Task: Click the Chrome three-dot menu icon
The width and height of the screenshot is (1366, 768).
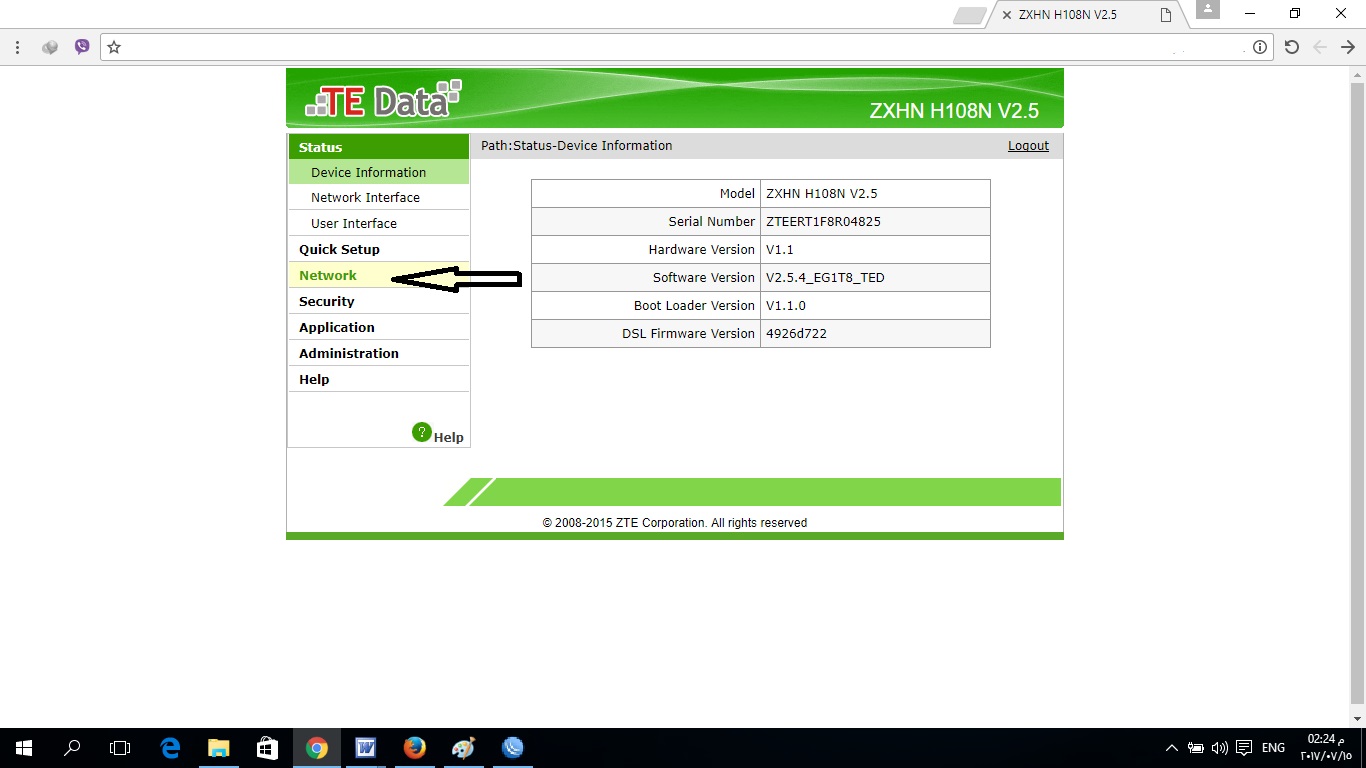Action: pyautogui.click(x=18, y=47)
